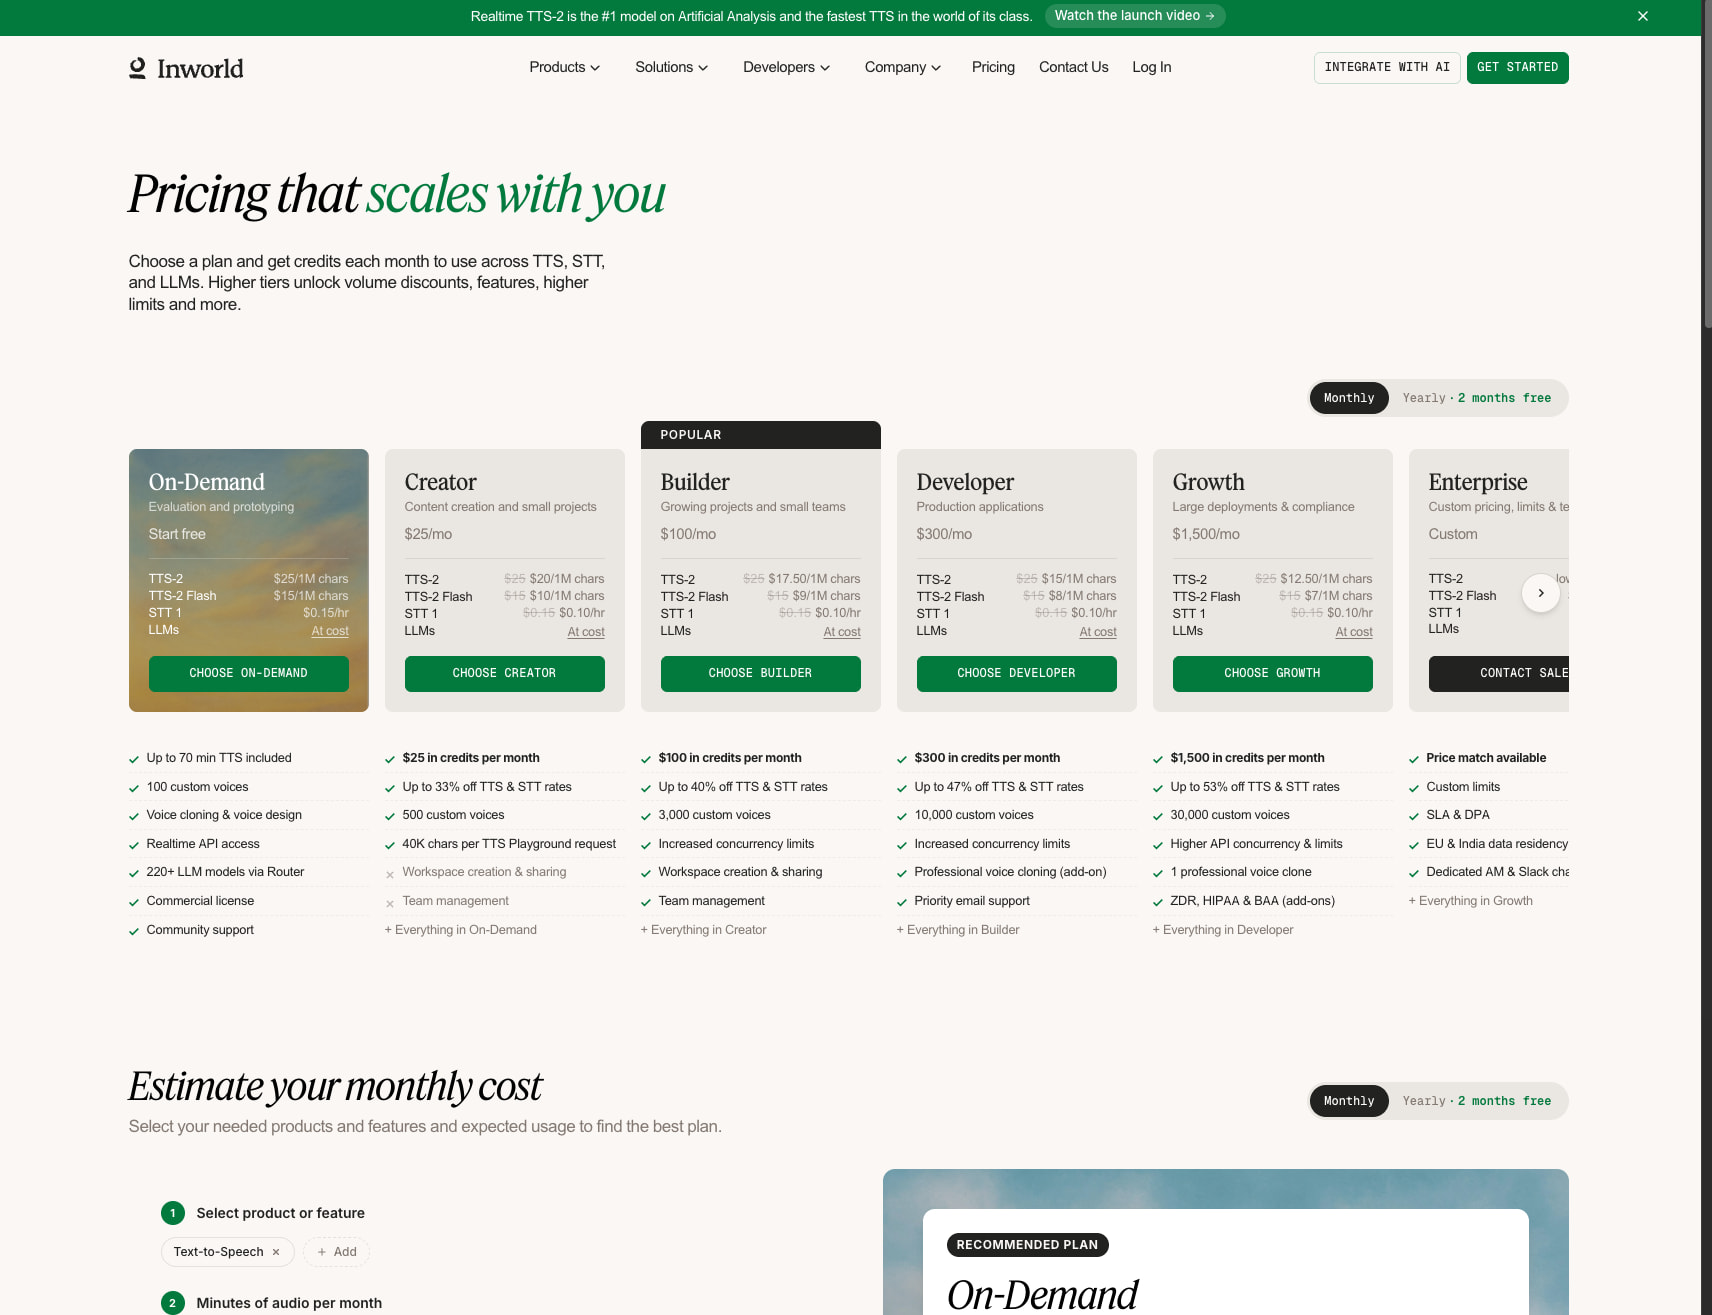Click the RECOMMENDED PLAN badge
Screen dimensions: 1712x1315
(x=1027, y=1245)
